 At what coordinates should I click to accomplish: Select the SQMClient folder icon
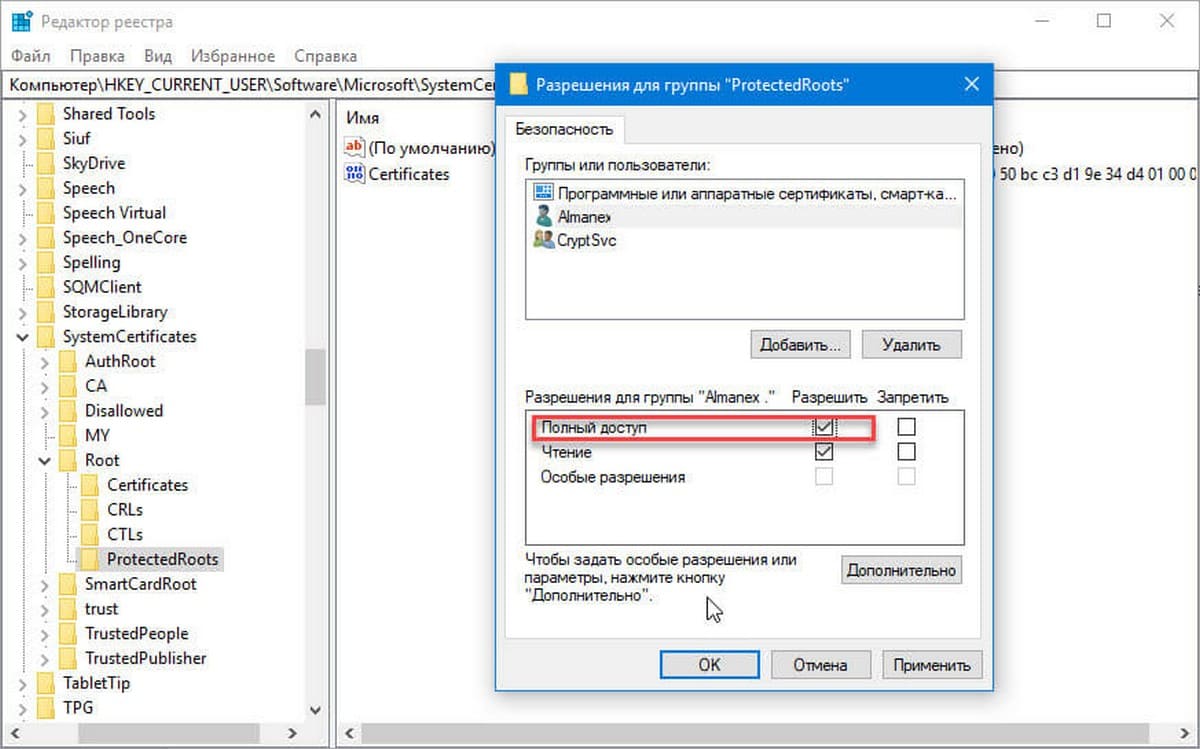point(45,287)
